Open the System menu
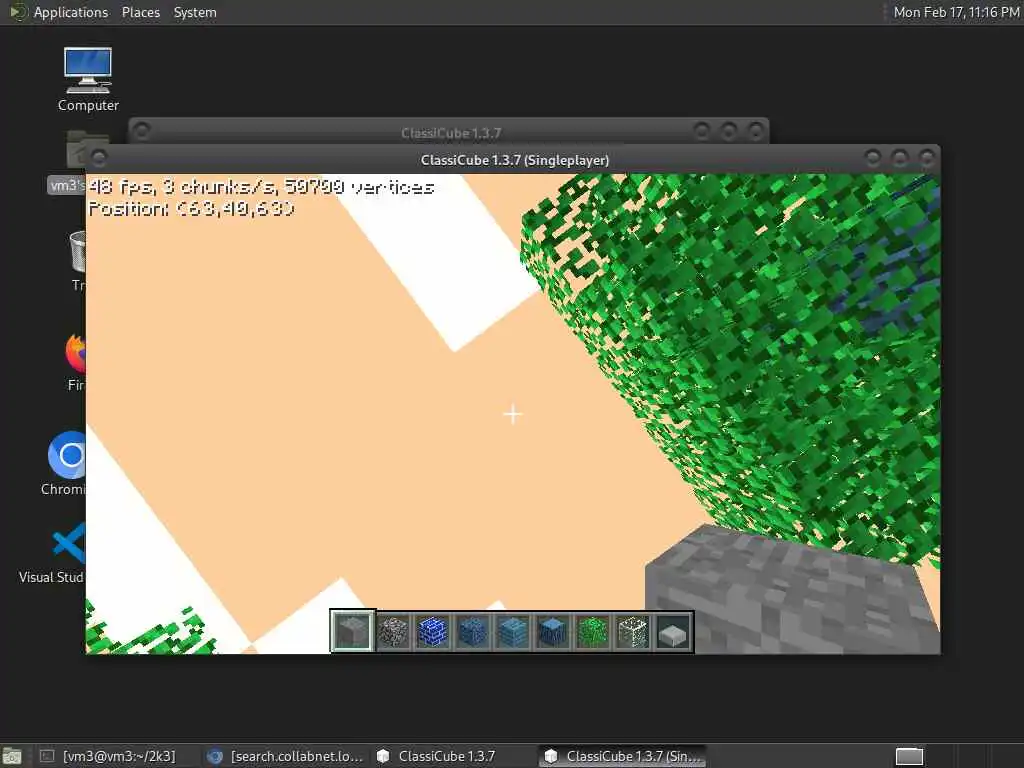The image size is (1024, 768). coord(195,12)
